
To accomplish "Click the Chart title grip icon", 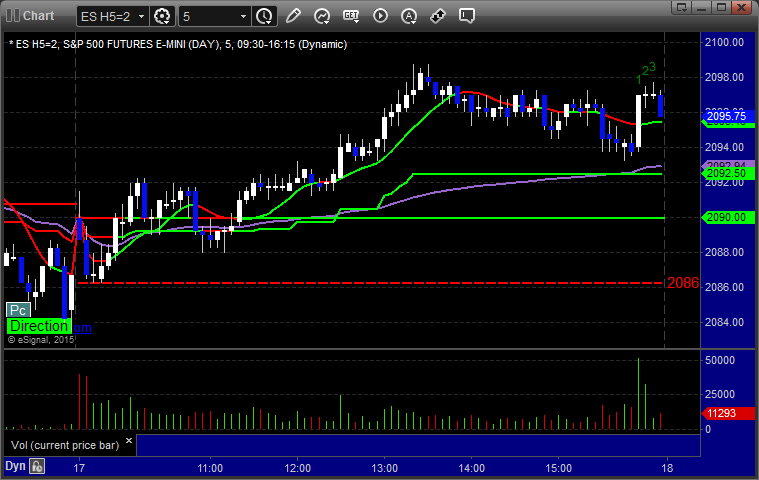I will click(x=13, y=15).
